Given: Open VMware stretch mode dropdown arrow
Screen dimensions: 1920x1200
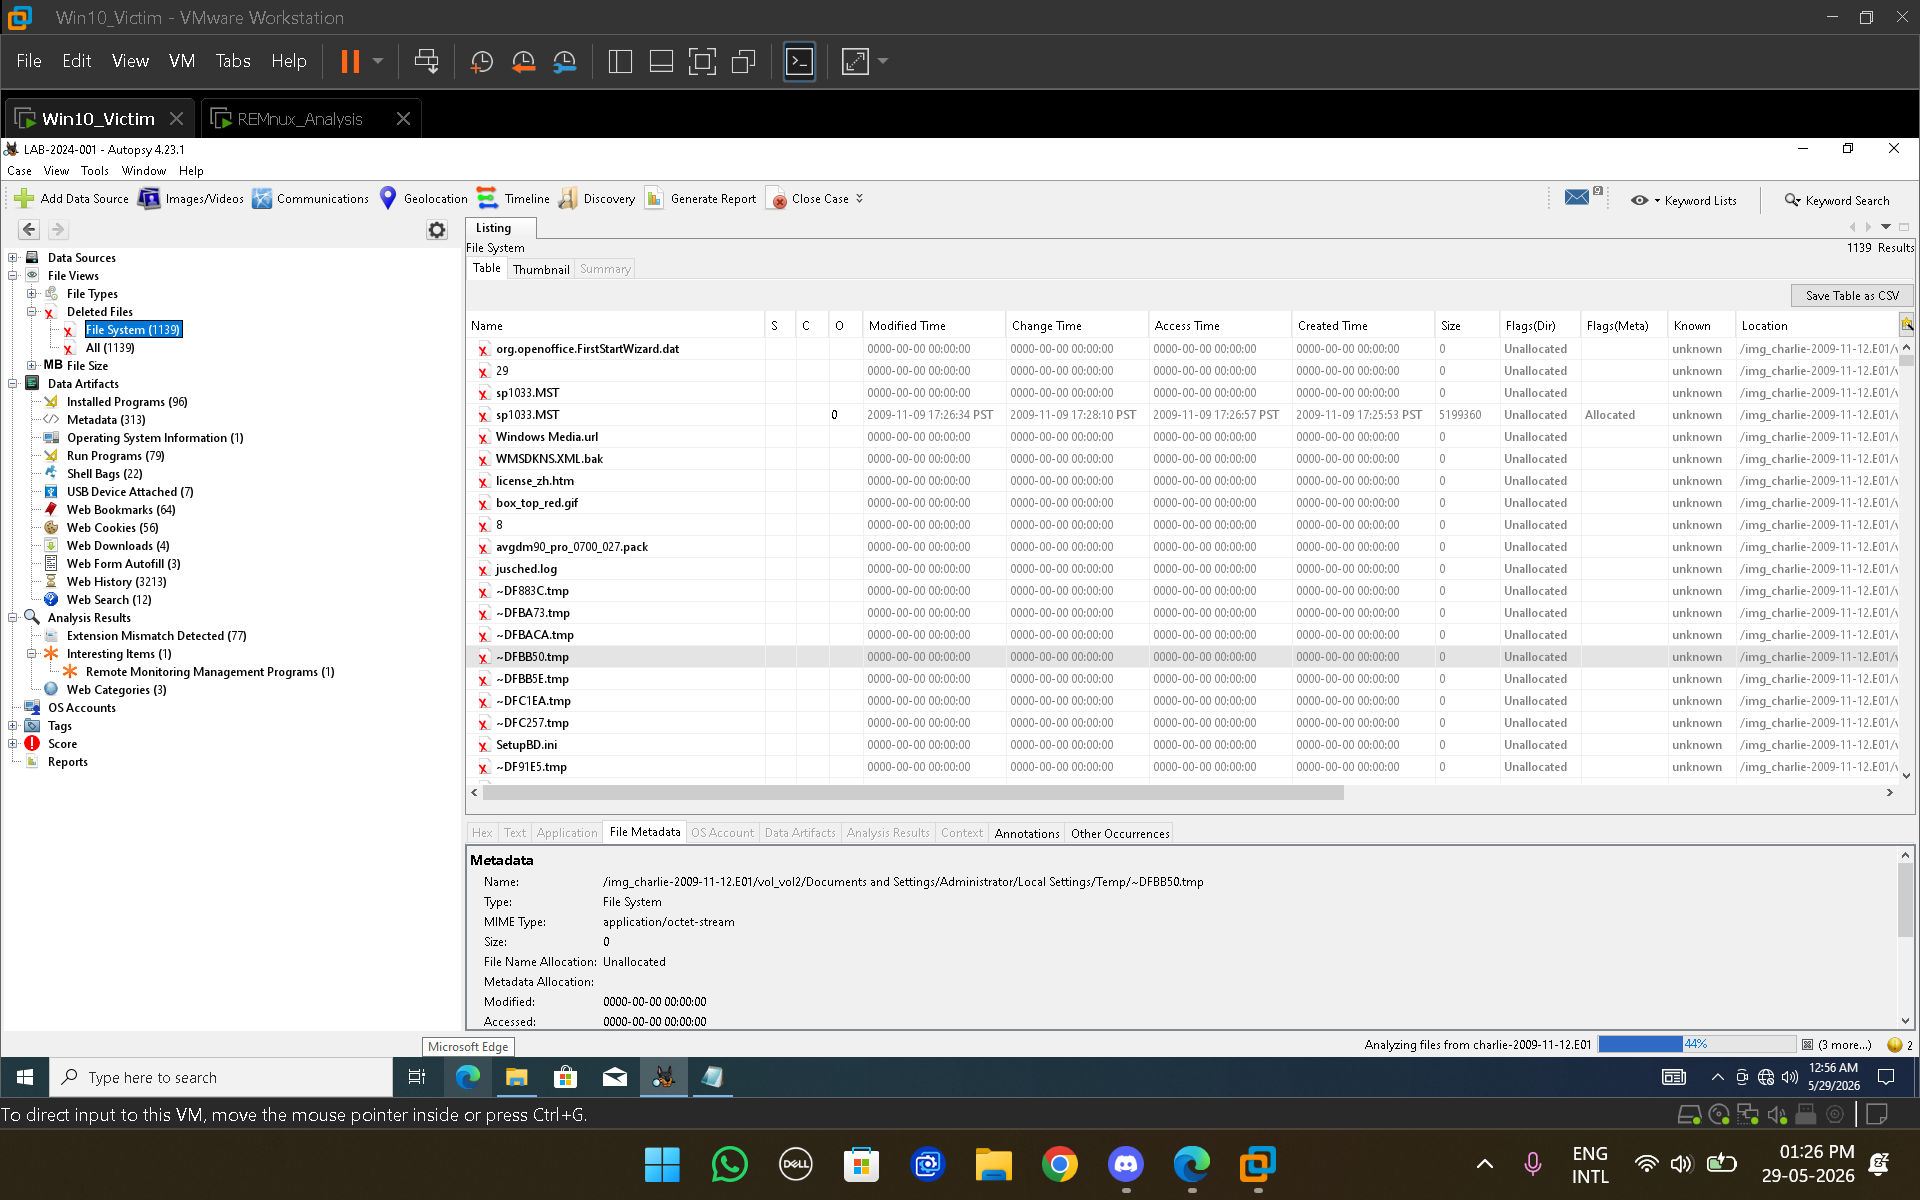Looking at the screenshot, I should click(883, 61).
